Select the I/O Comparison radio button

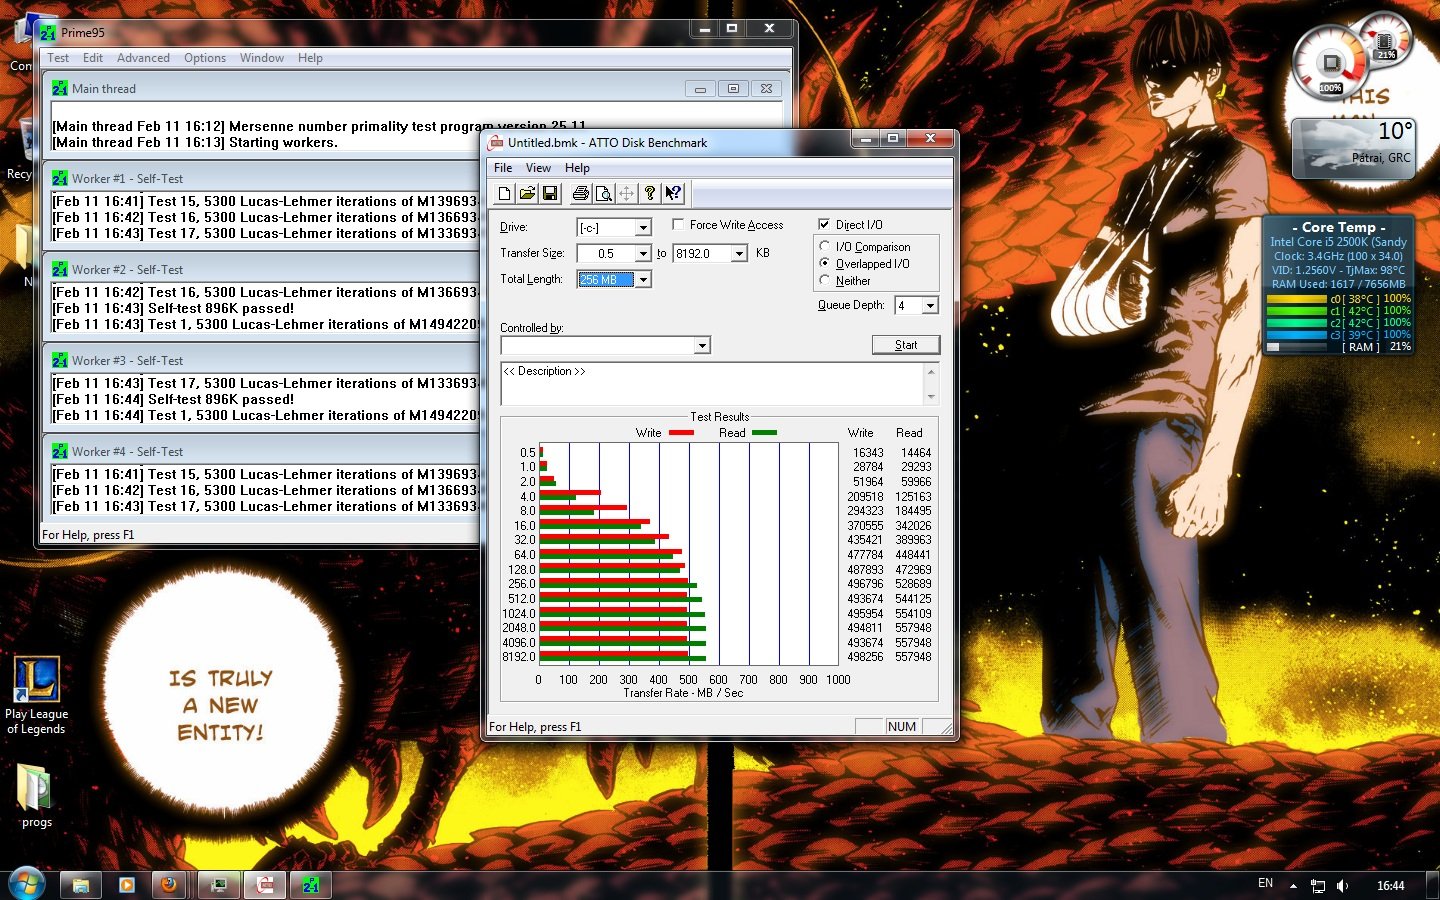(x=825, y=247)
